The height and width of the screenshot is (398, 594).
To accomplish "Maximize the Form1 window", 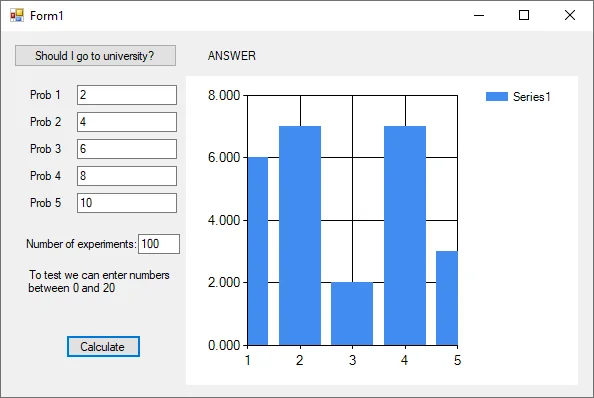I will pos(524,16).
